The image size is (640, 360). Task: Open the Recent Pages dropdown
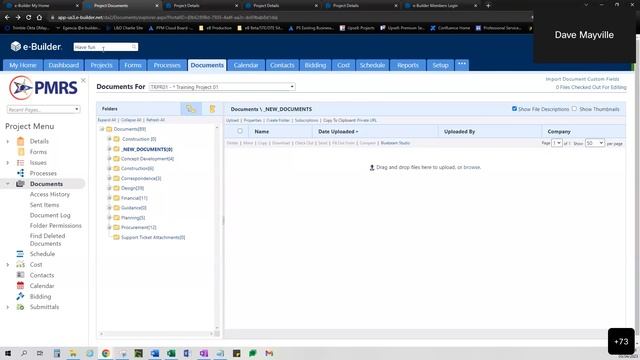[x=43, y=109]
